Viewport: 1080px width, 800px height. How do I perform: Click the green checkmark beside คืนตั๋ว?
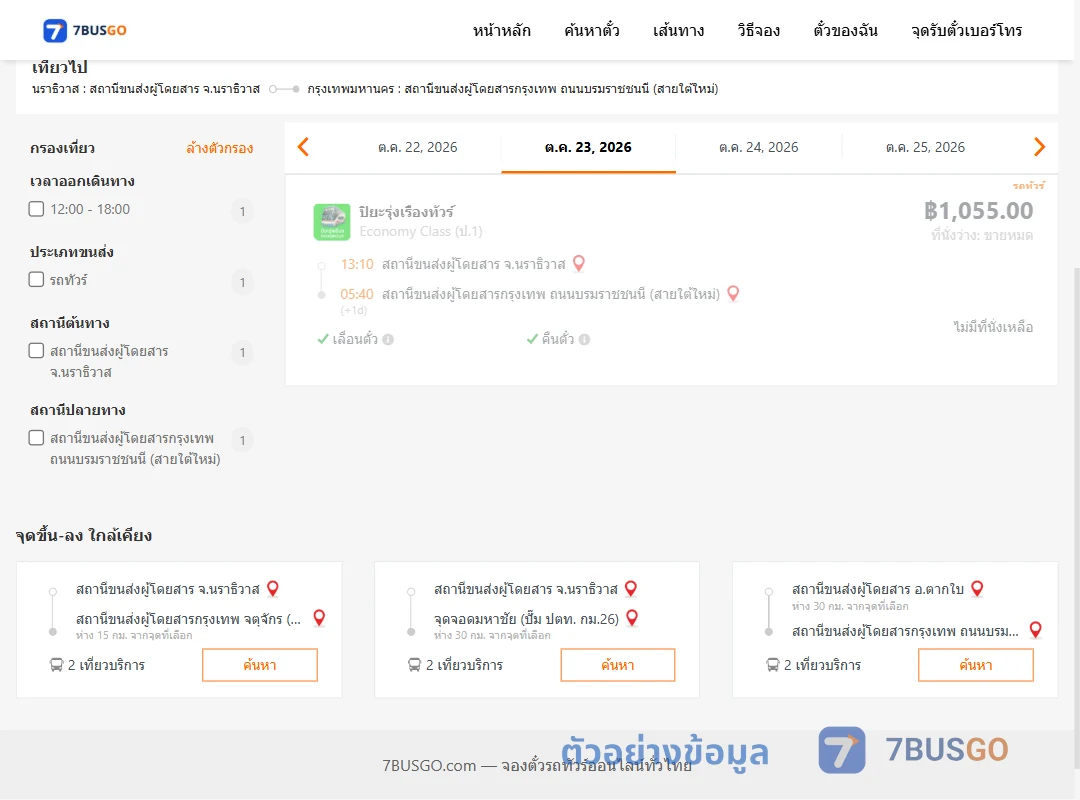(x=532, y=339)
